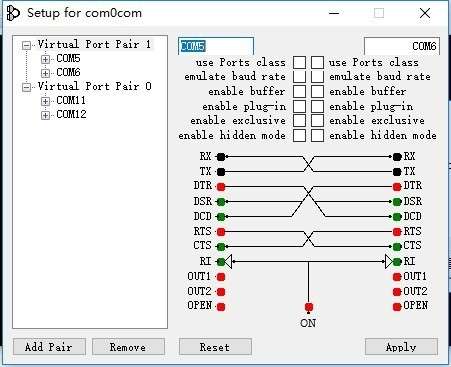Click the com0com title bar app icon
The height and width of the screenshot is (367, 451).
pyautogui.click(x=13, y=13)
